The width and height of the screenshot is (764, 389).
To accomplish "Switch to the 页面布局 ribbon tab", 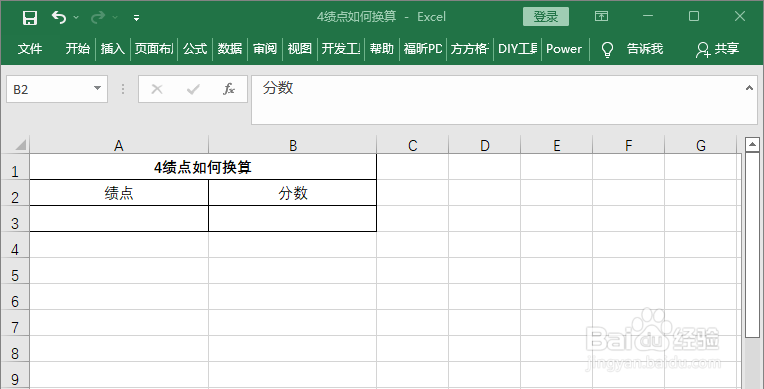I will (x=154, y=49).
